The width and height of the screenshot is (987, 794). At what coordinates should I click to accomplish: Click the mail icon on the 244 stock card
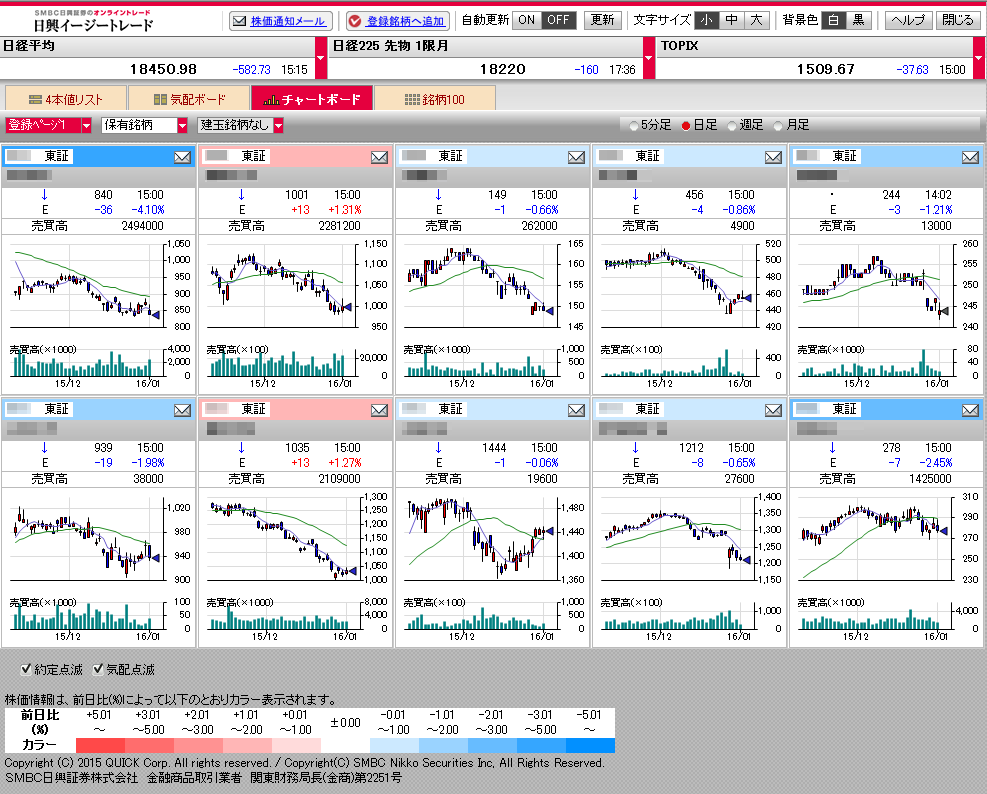(x=970, y=157)
